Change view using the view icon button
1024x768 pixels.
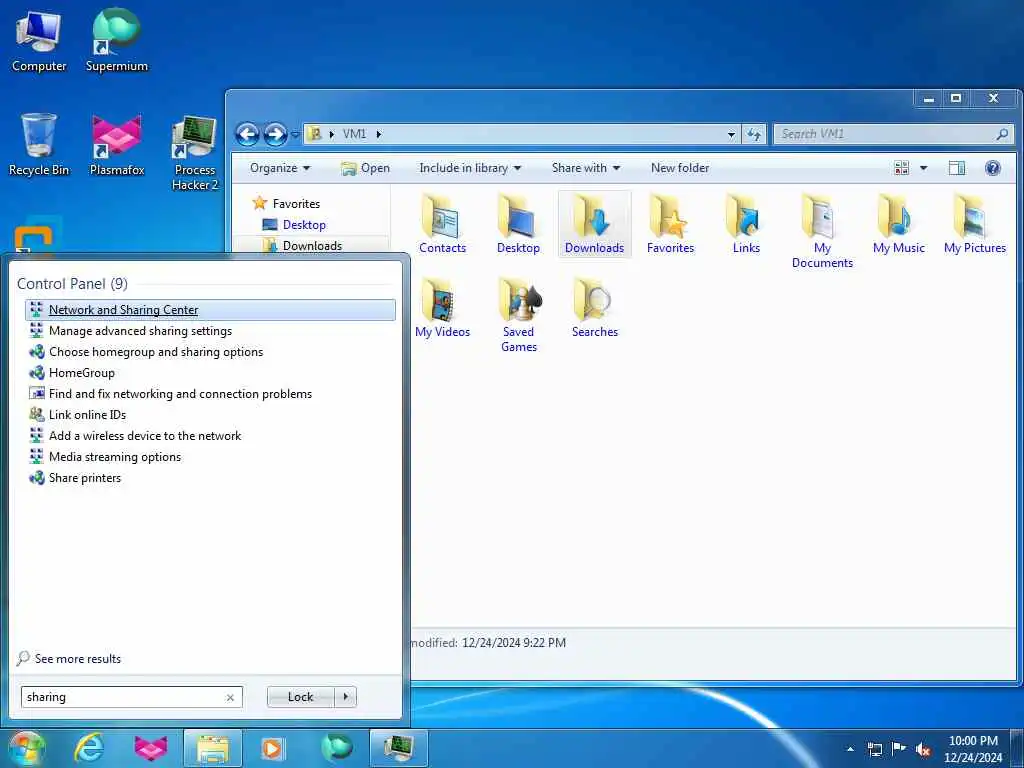901,168
